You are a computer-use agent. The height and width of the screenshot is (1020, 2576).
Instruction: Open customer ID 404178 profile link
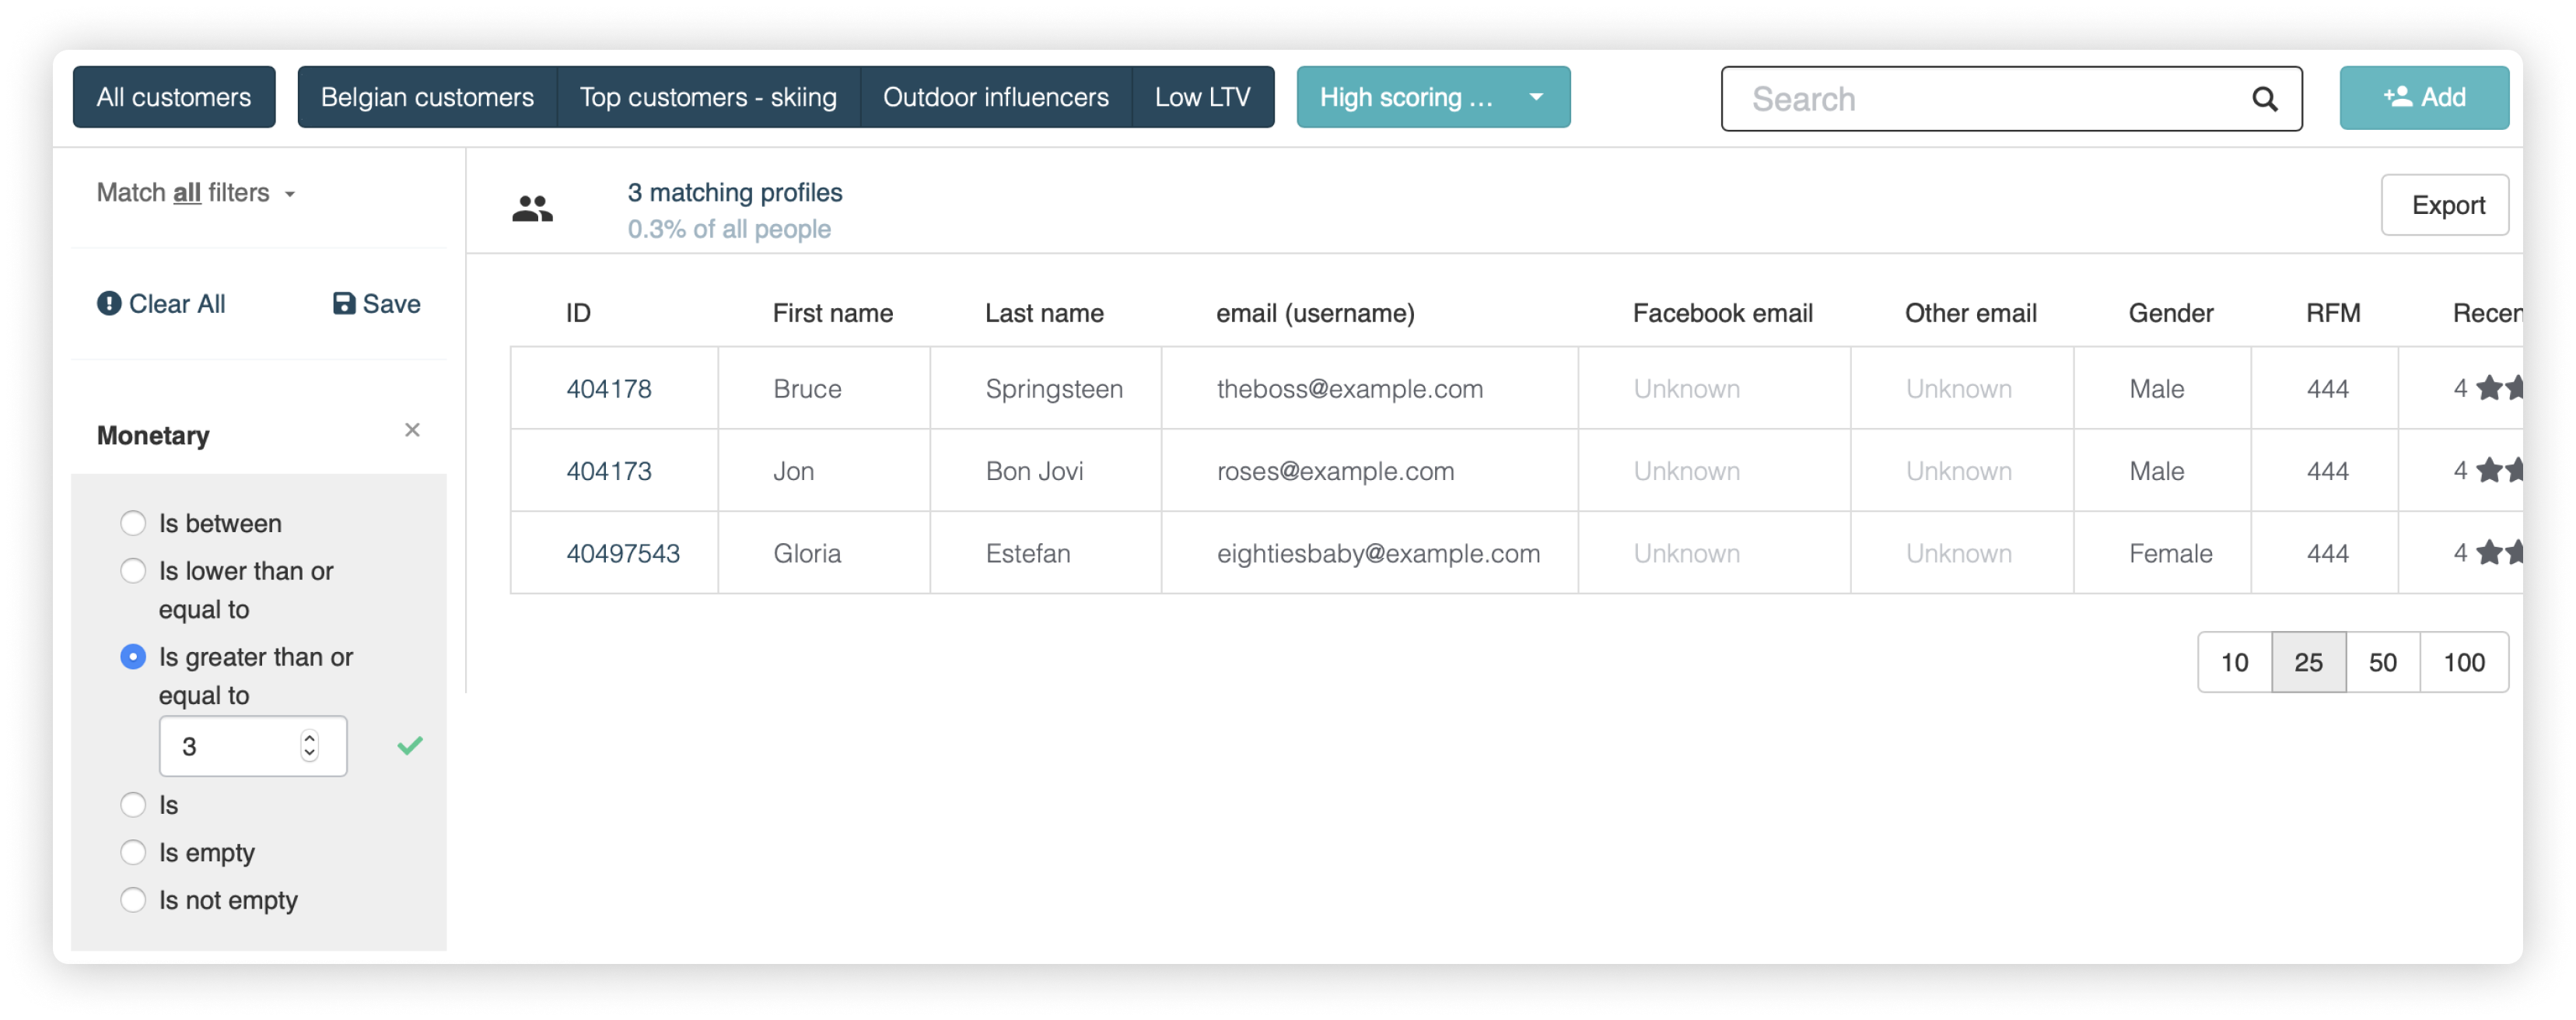pos(608,389)
